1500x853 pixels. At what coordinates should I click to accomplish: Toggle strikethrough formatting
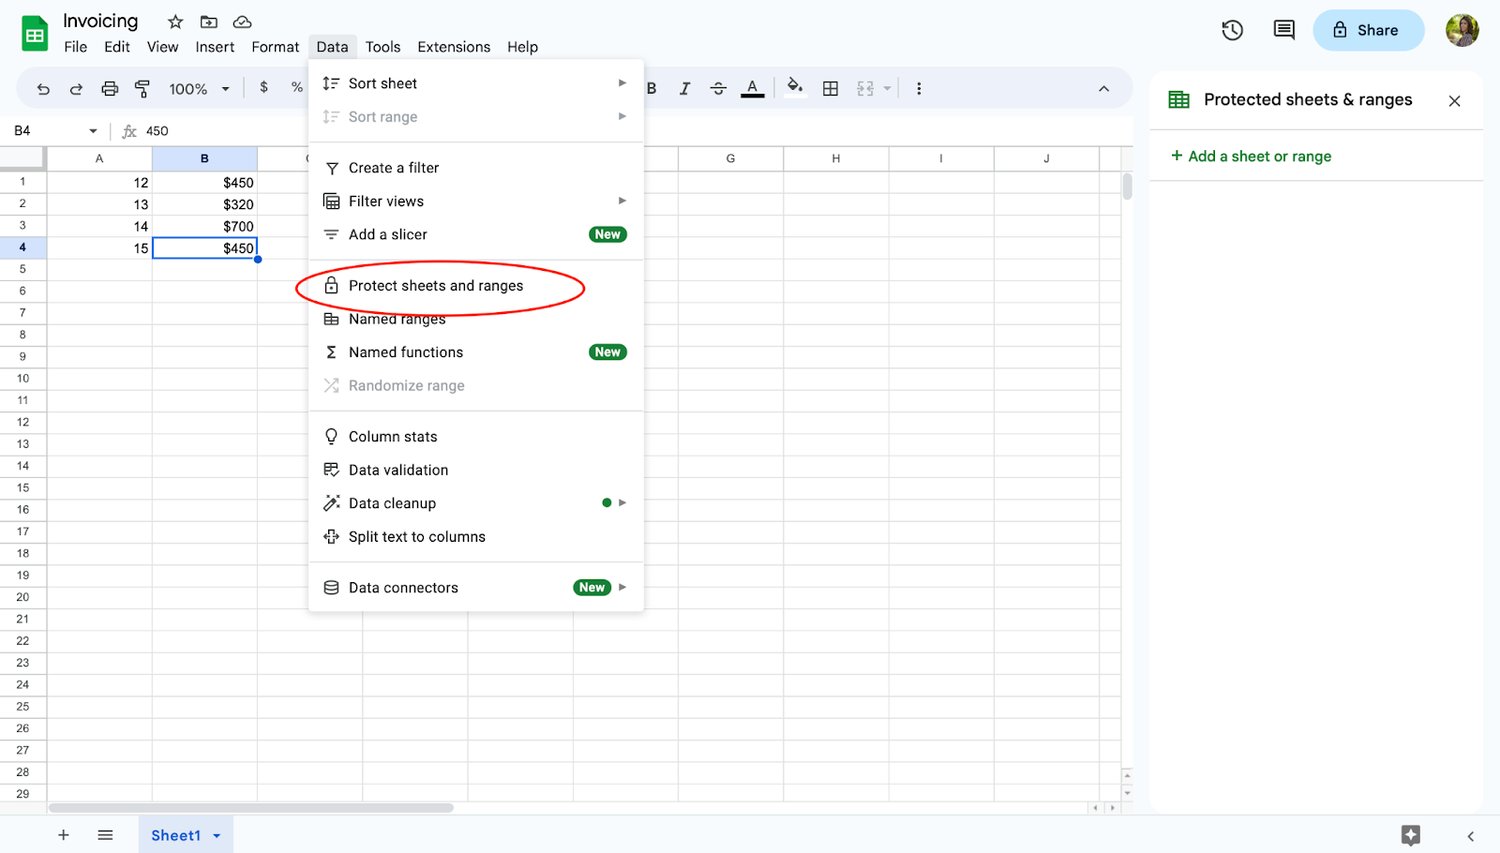(x=718, y=88)
